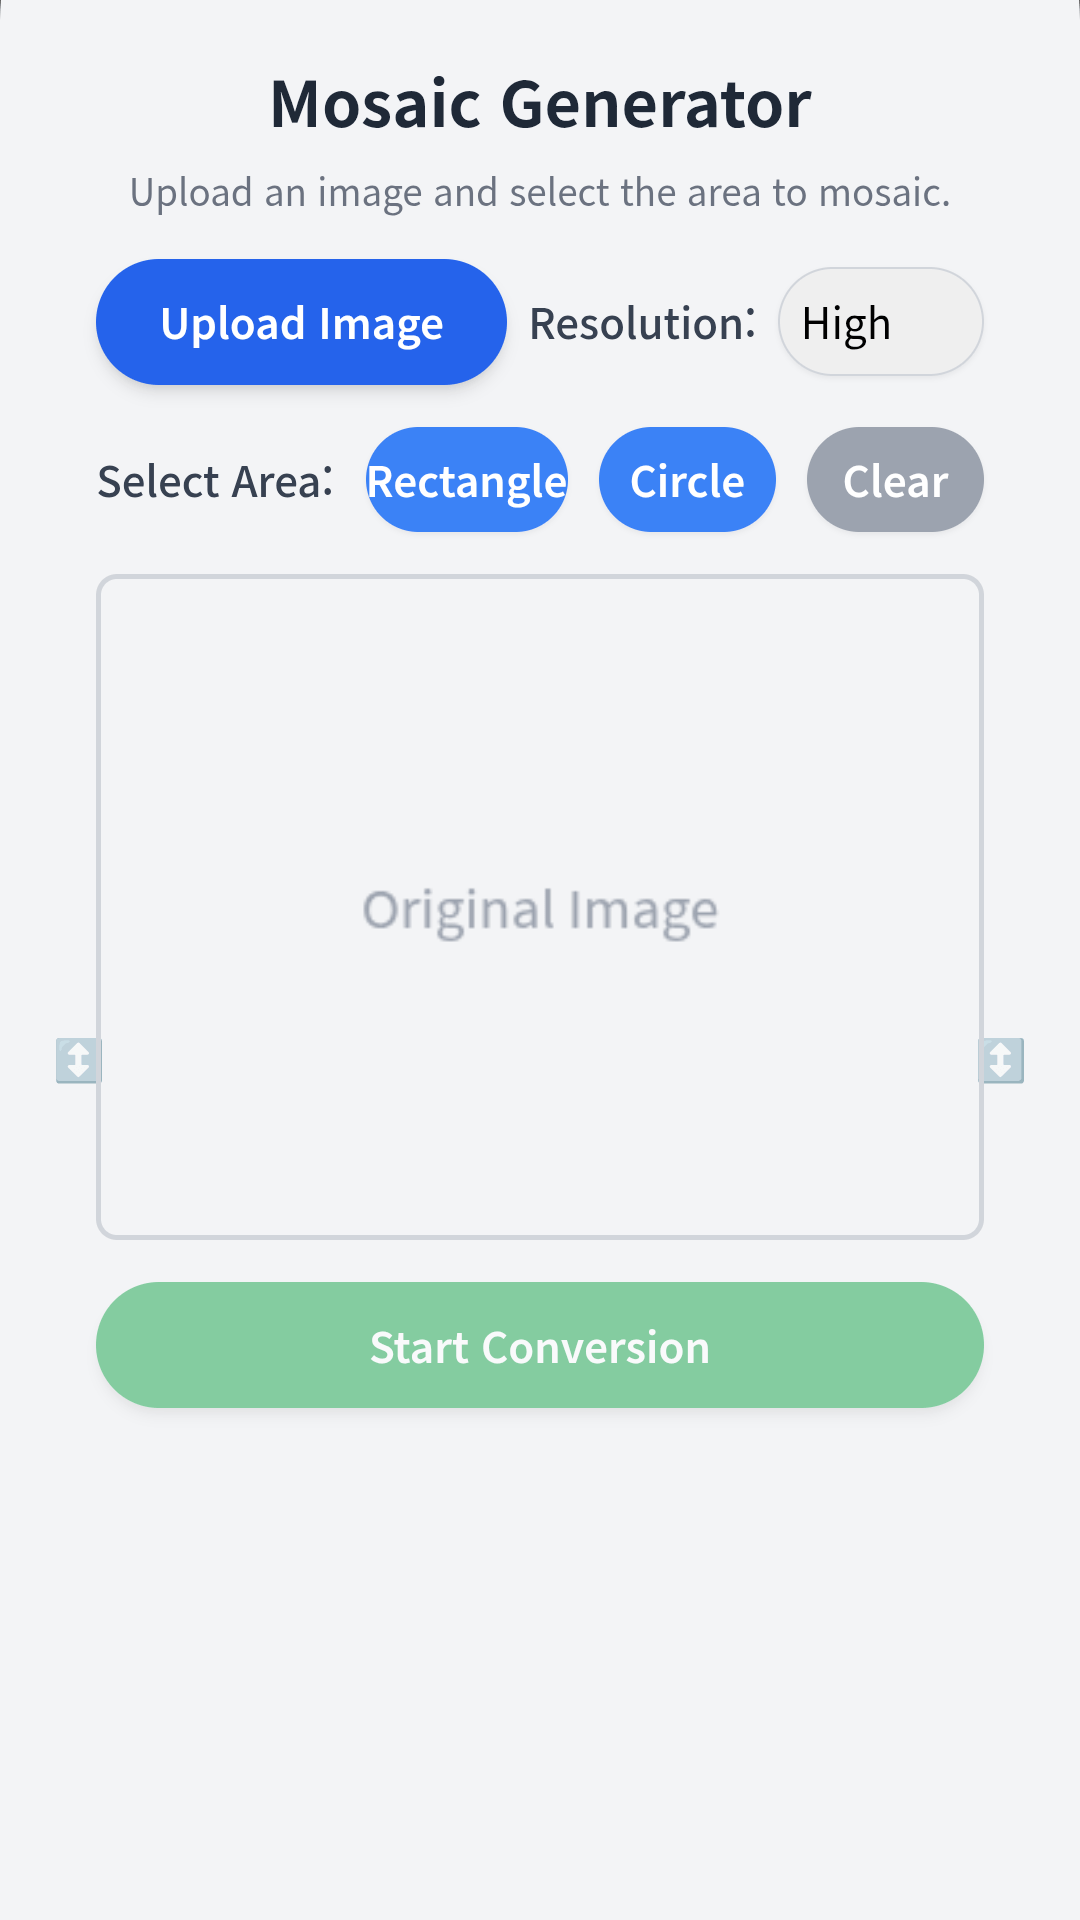Click the 'Resolution:' label
1080x1920 pixels.
pyautogui.click(x=642, y=323)
